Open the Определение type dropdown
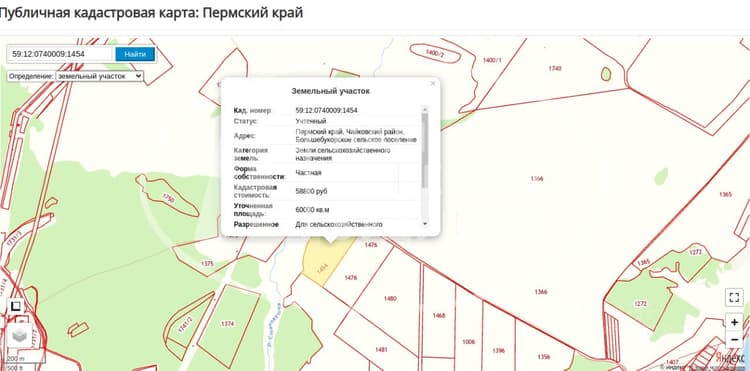Image resolution: width=750 pixels, height=371 pixels. [99, 76]
